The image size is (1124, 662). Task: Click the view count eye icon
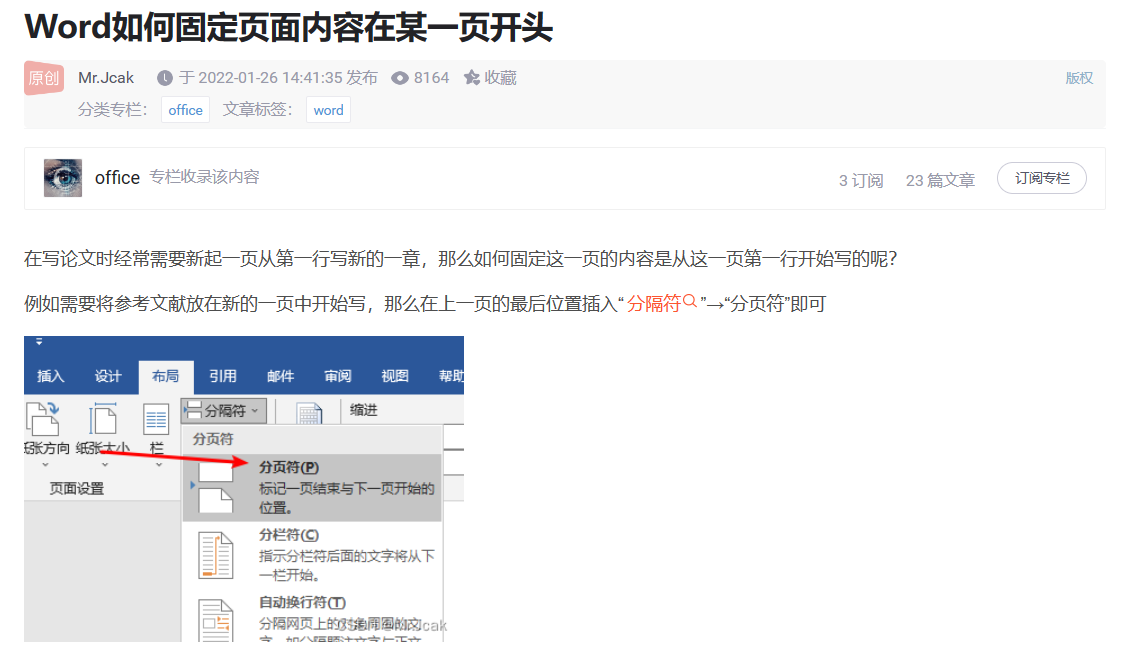tap(399, 78)
